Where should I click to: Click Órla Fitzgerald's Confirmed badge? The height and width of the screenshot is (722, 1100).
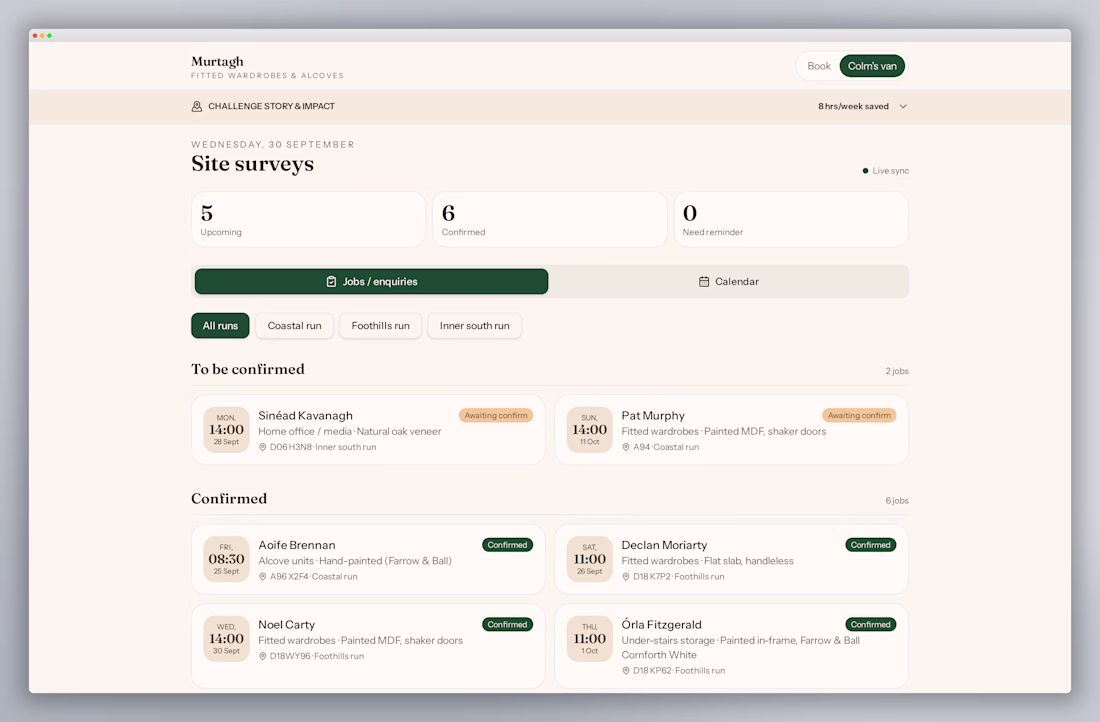[871, 624]
